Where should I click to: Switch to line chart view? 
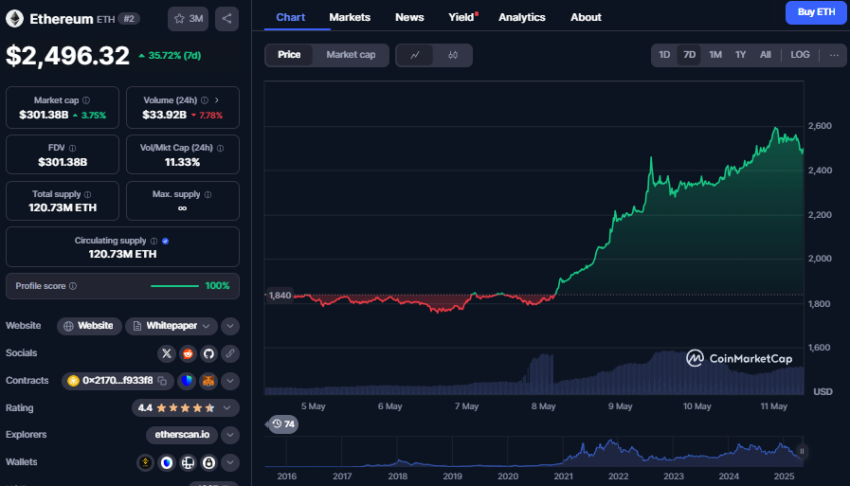[415, 55]
